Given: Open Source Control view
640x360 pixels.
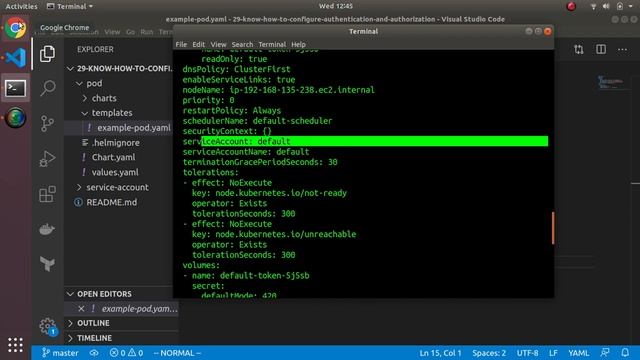Looking at the screenshot, I should click(47, 123).
